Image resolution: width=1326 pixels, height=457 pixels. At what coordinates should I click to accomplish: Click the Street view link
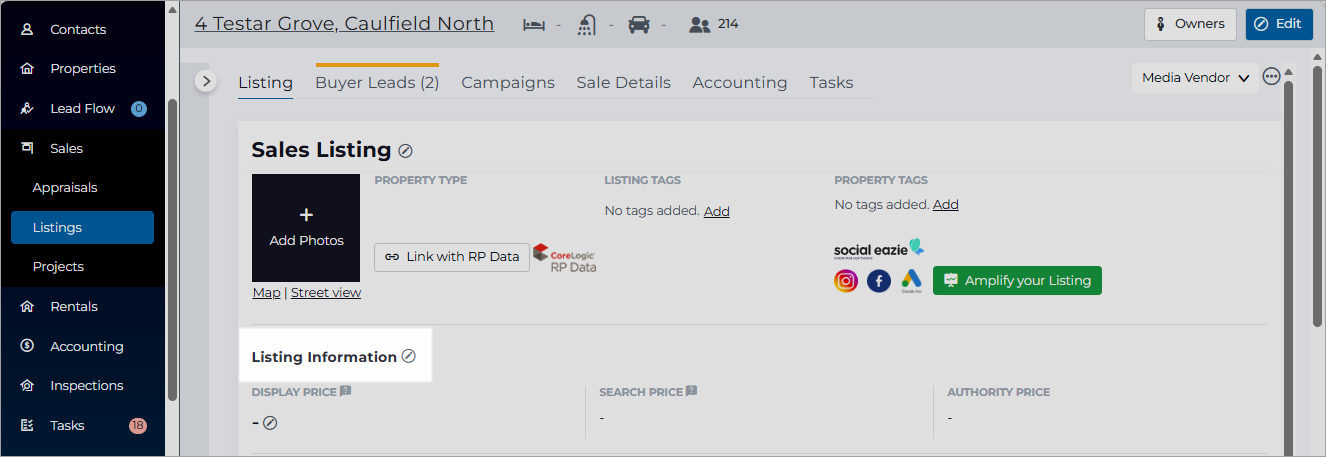click(x=326, y=293)
